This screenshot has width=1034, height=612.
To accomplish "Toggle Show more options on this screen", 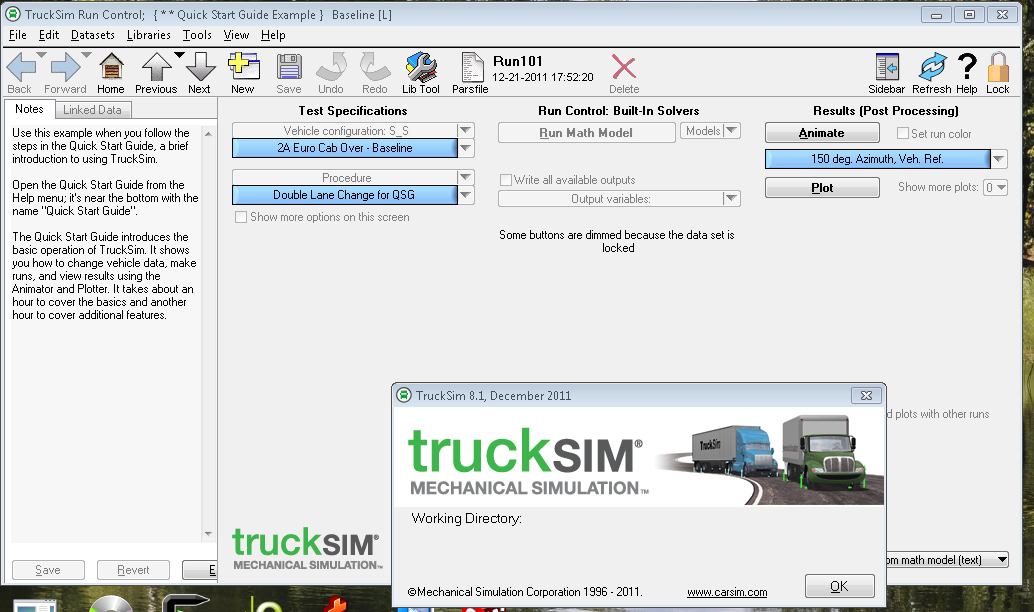I will pyautogui.click(x=241, y=217).
